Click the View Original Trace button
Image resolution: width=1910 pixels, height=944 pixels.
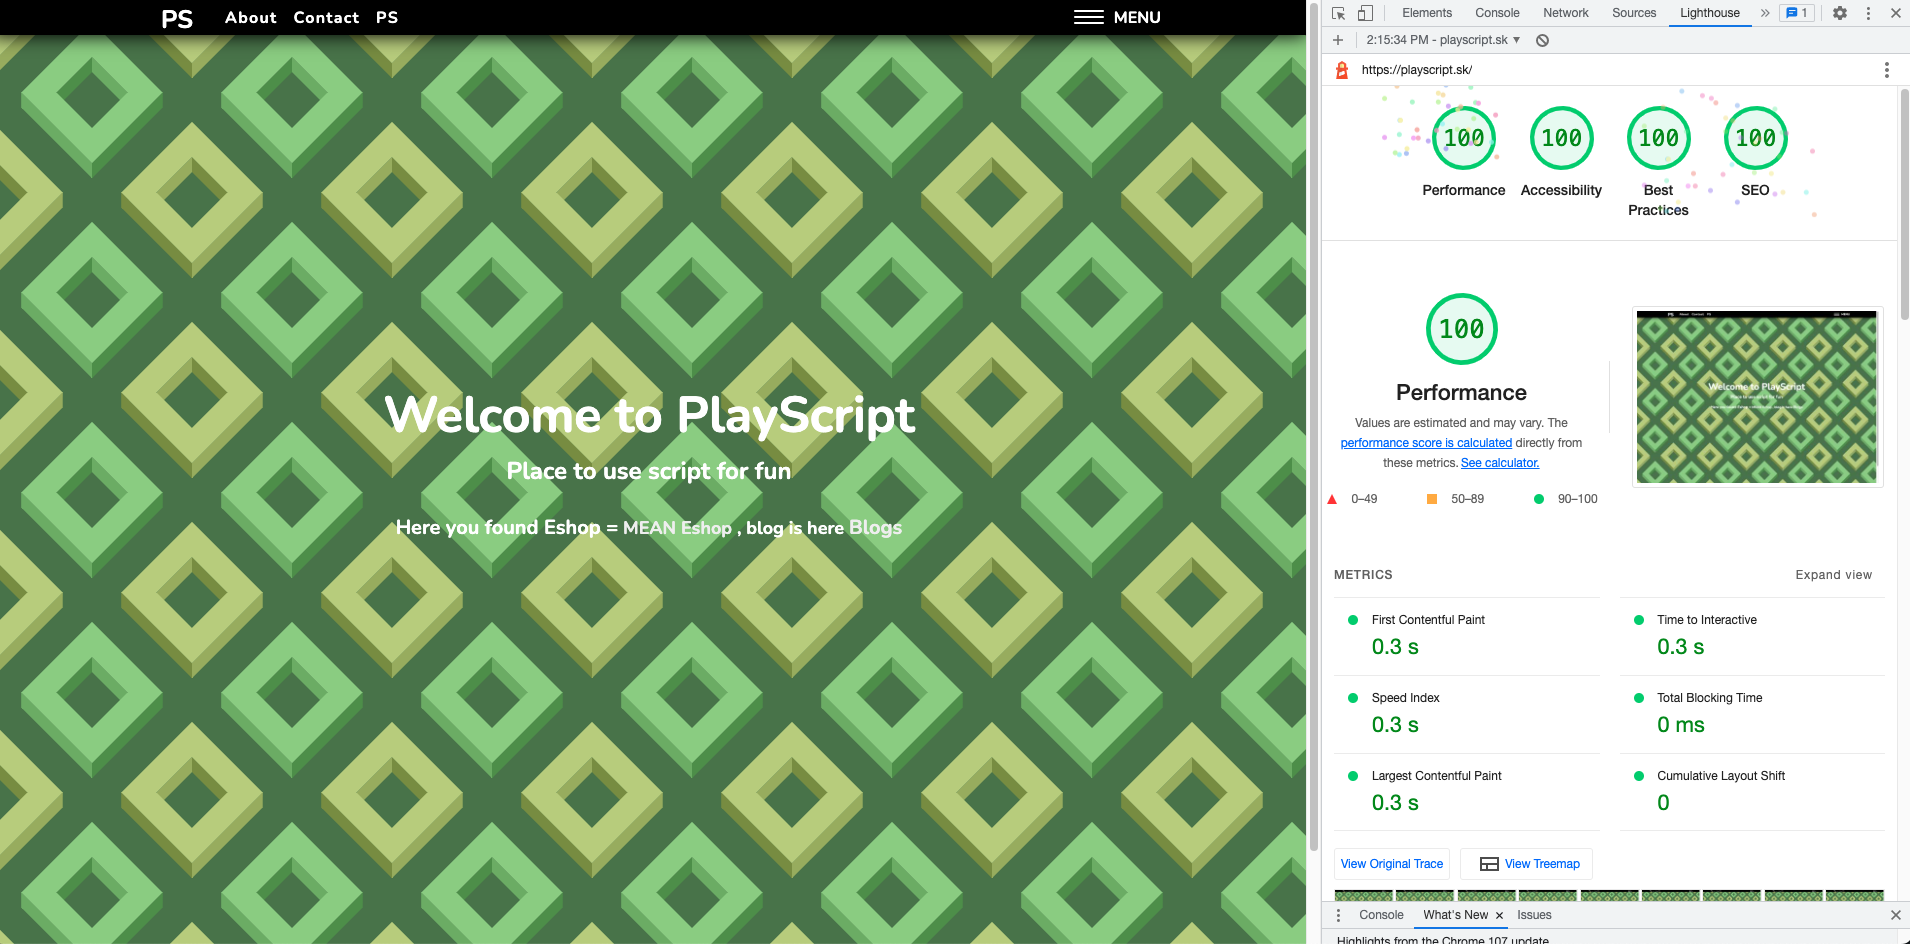(1391, 864)
